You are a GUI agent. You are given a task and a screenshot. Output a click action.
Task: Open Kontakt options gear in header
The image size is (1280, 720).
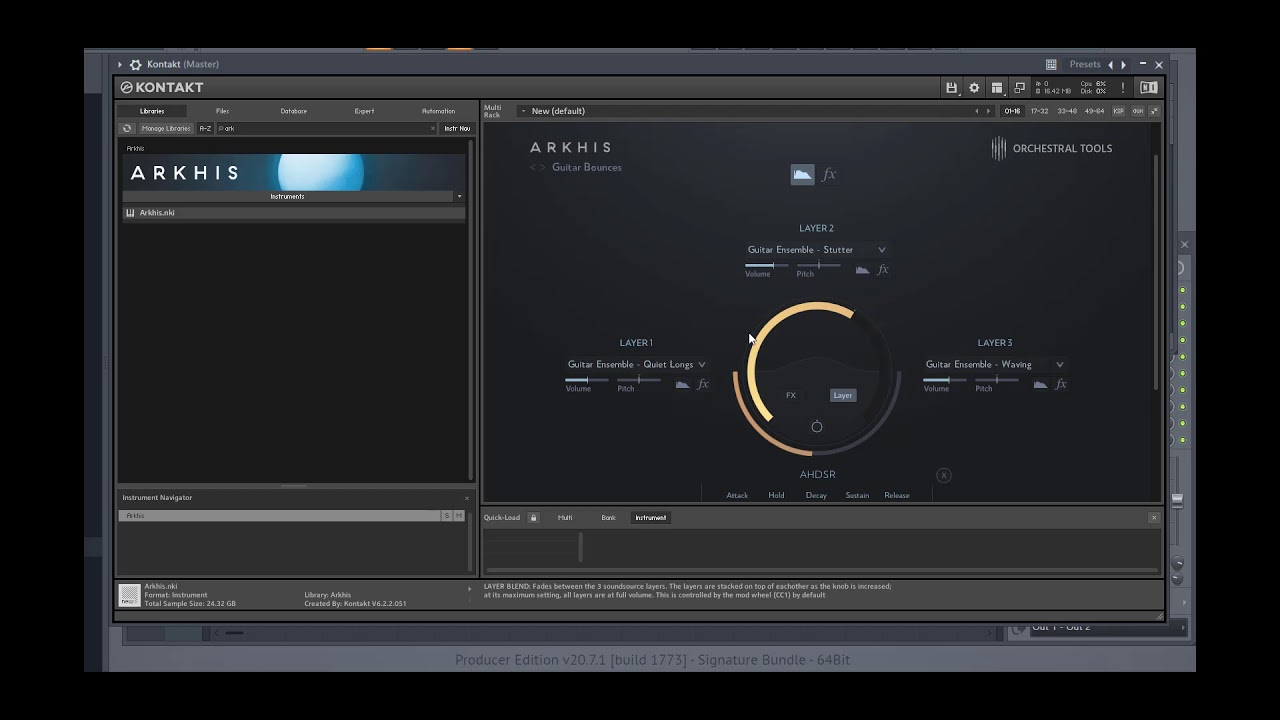[x=974, y=88]
